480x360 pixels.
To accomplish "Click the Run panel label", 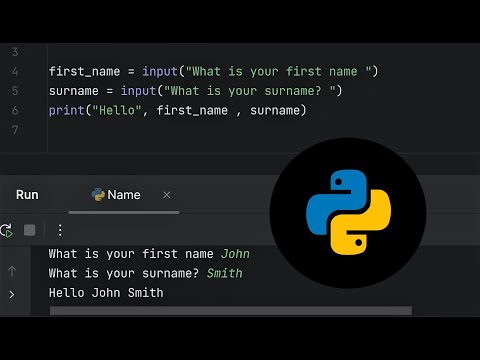I will click(27, 195).
